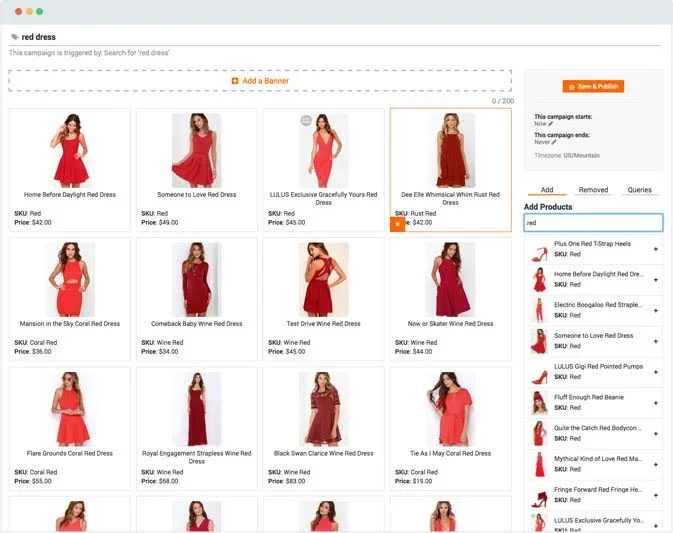Click Add a Banner area

pyautogui.click(x=260, y=81)
